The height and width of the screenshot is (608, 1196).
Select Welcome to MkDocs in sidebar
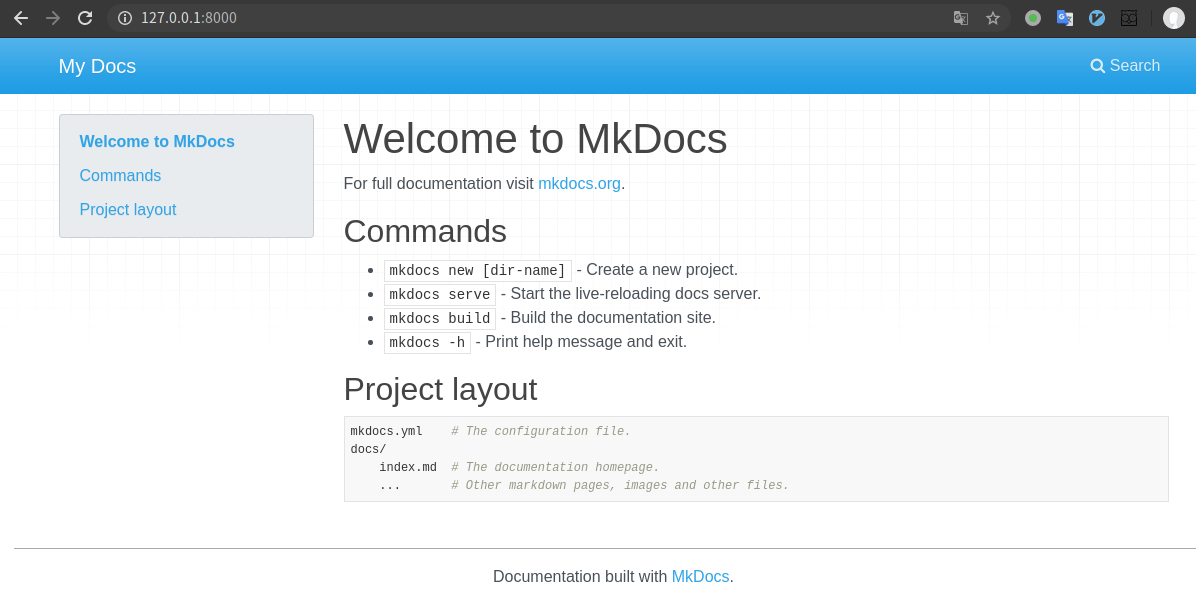[157, 142]
